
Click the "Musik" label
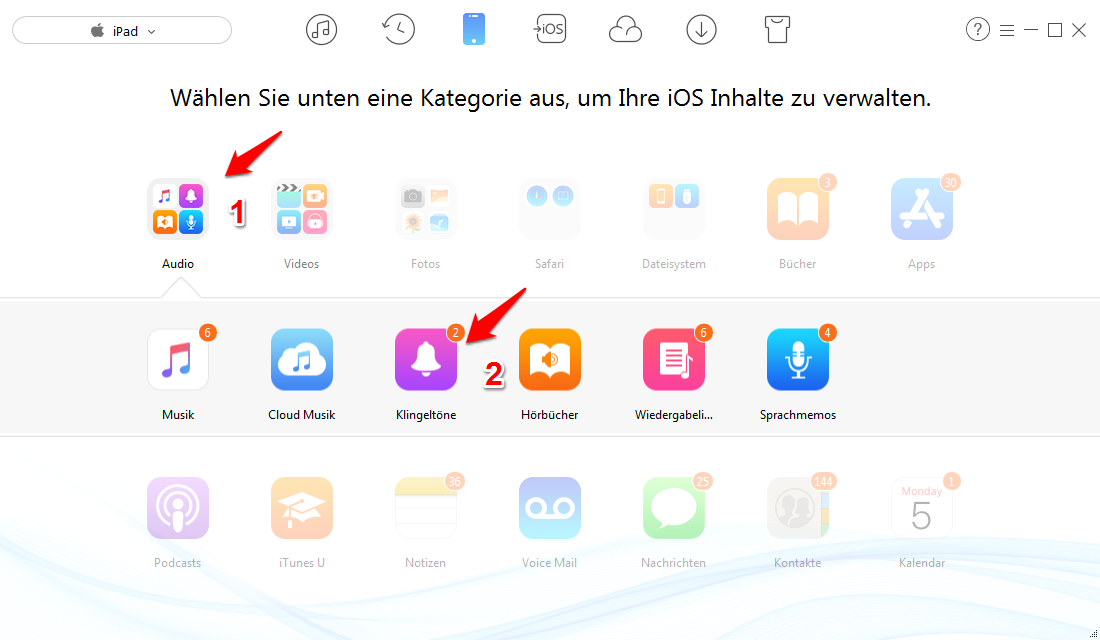pyautogui.click(x=177, y=415)
